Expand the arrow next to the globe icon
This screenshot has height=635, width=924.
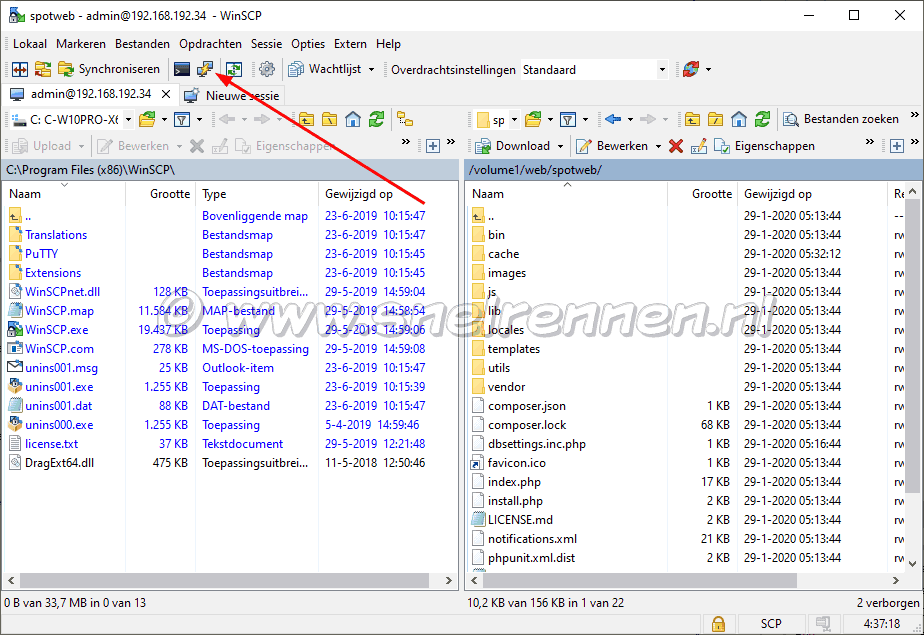pos(709,70)
